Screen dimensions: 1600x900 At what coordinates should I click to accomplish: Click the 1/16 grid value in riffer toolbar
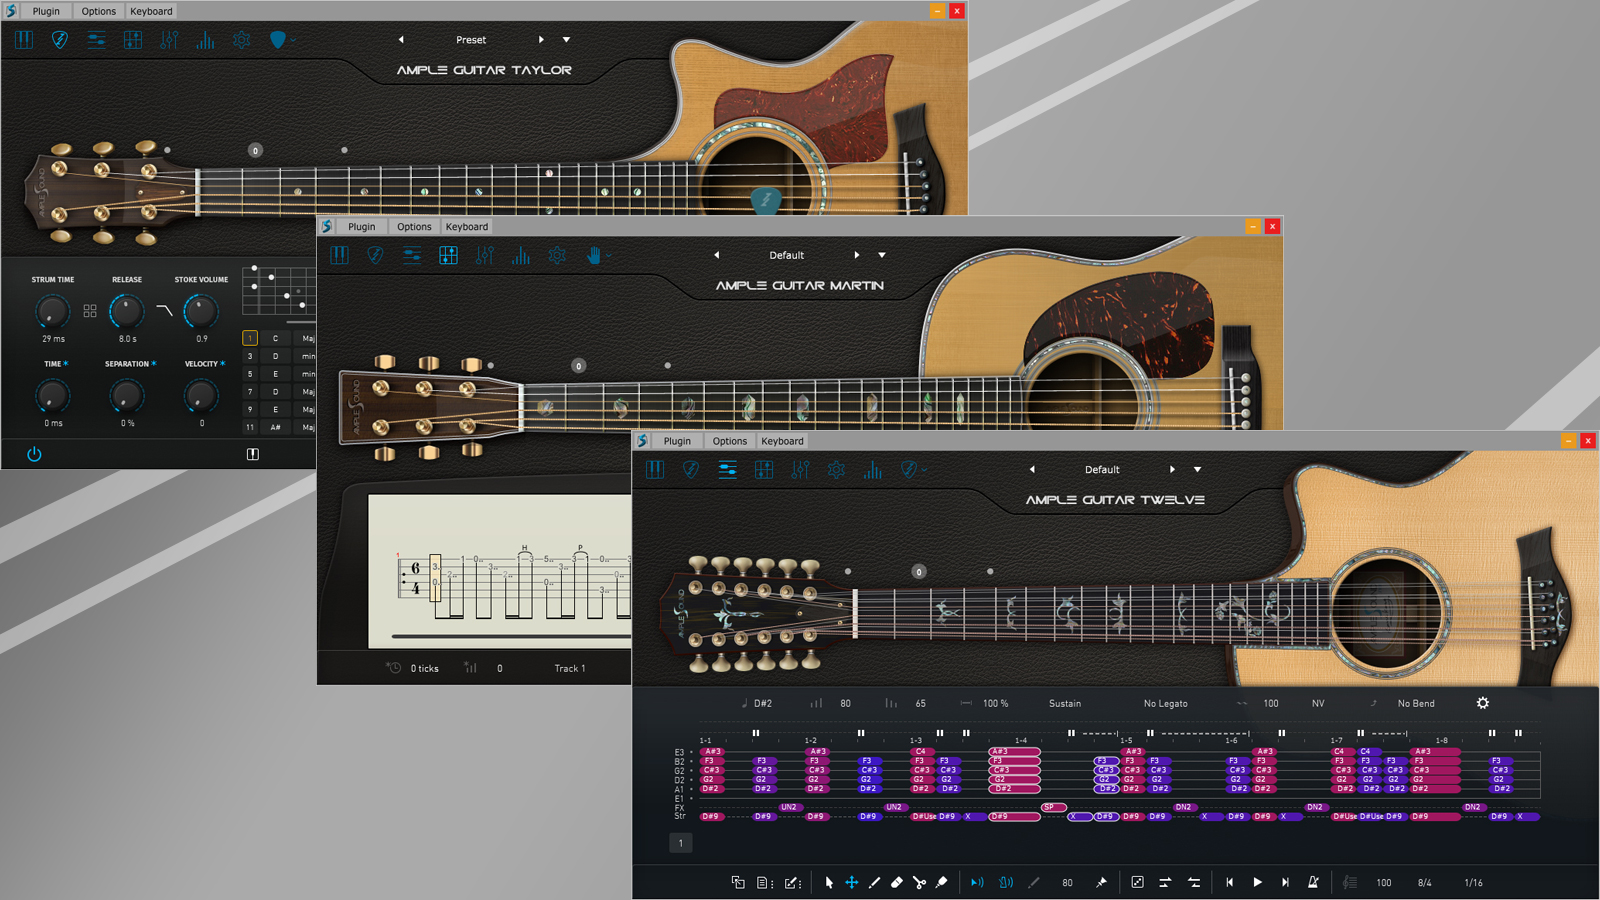click(1474, 883)
